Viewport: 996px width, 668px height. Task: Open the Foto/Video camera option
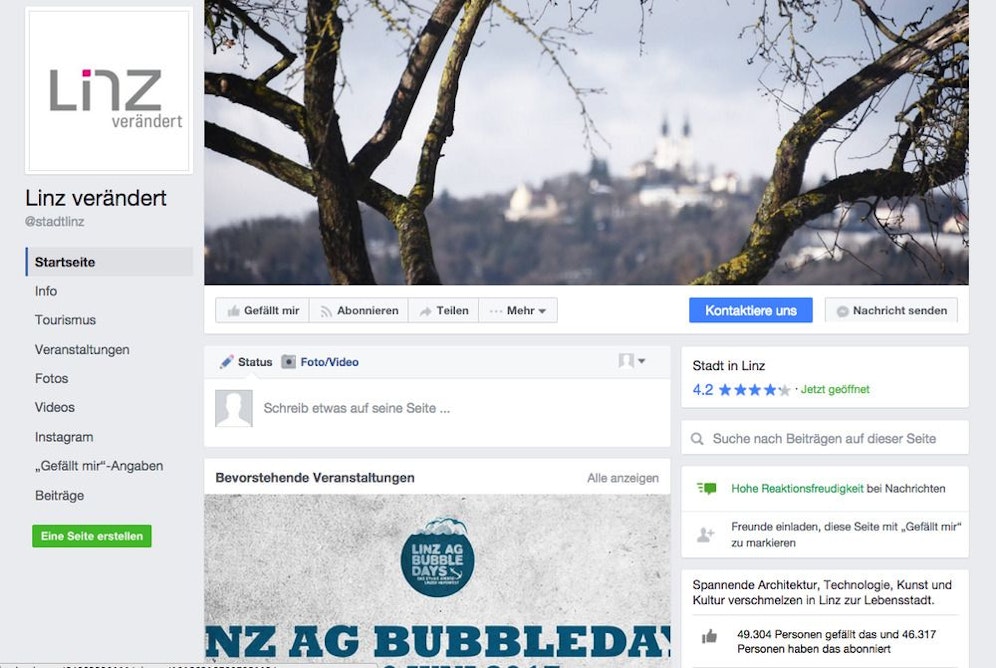click(320, 362)
